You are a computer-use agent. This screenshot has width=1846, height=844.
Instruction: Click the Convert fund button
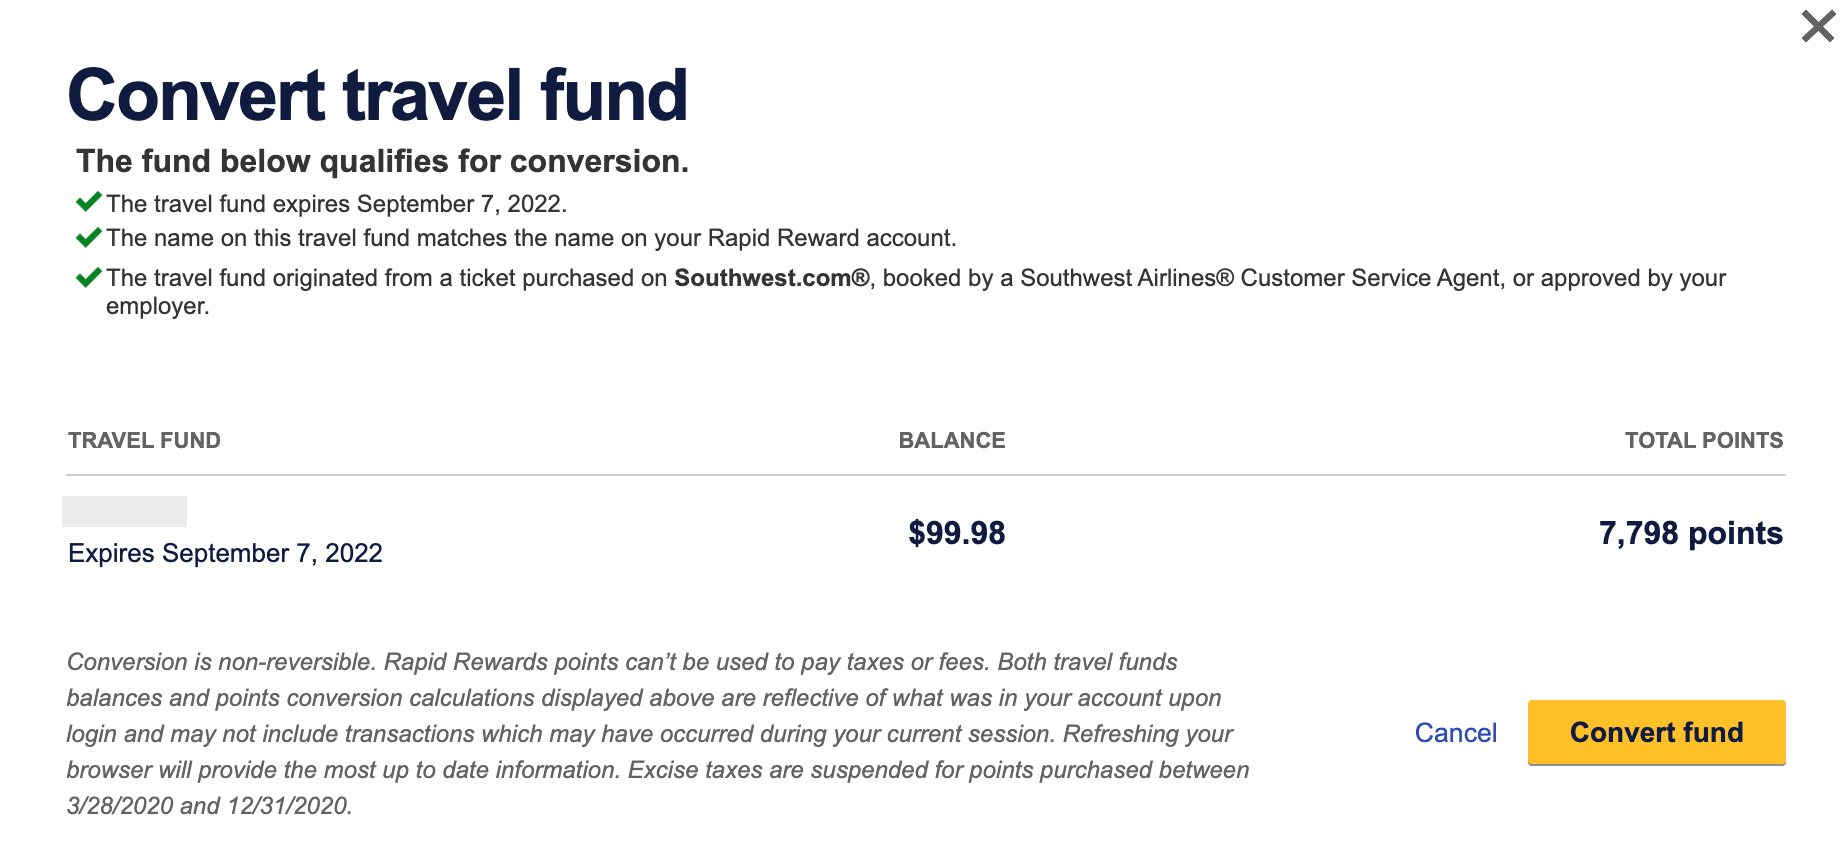pyautogui.click(x=1656, y=732)
